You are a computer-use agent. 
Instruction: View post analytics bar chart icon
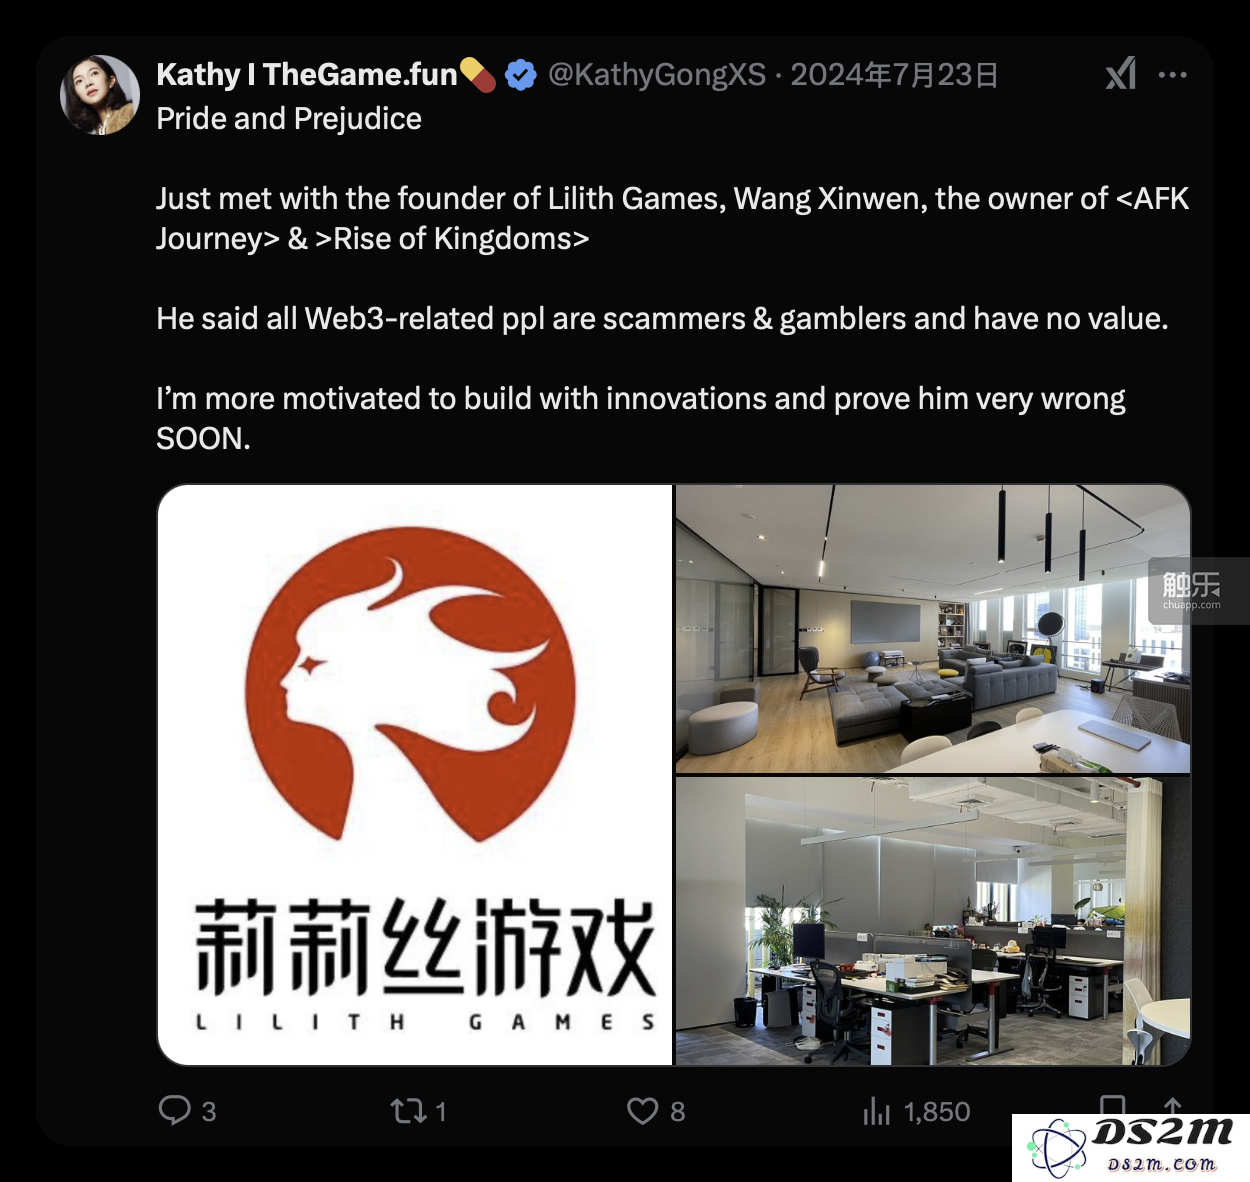click(876, 1110)
